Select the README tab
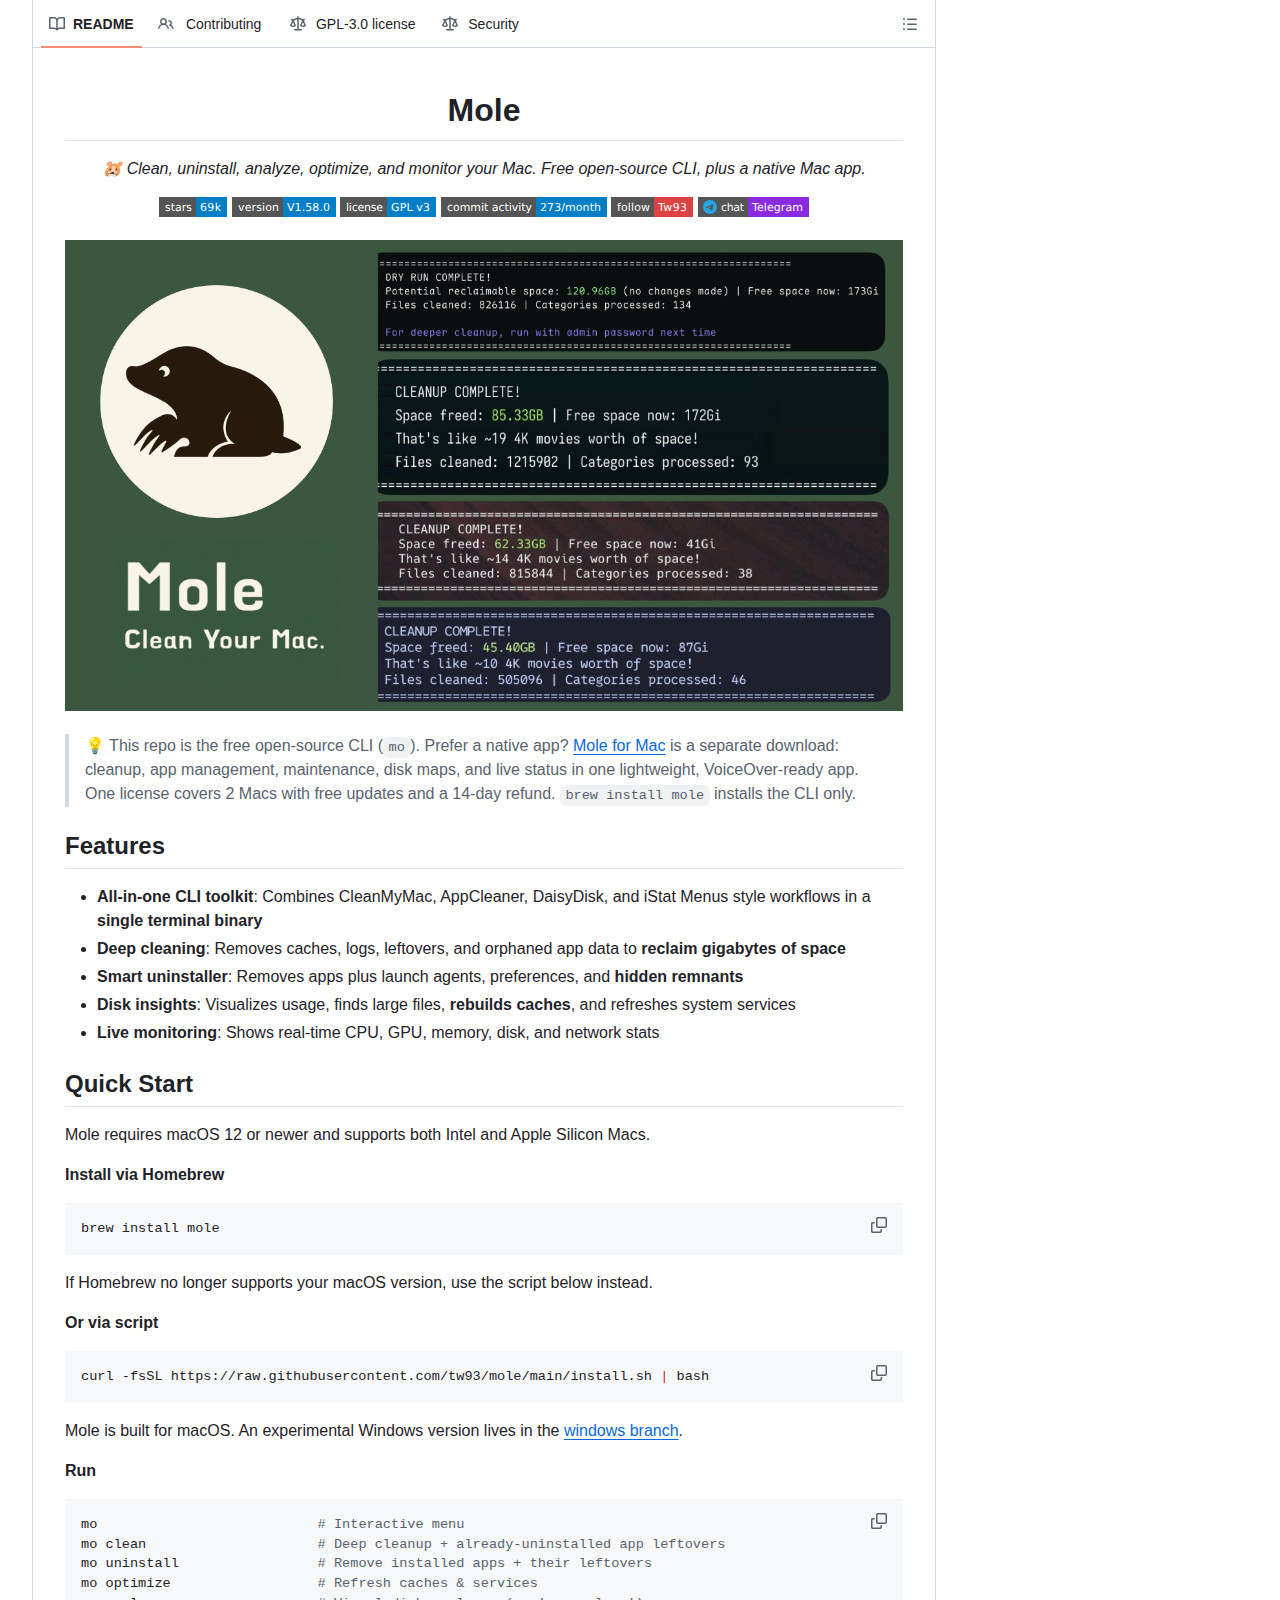 click(x=91, y=24)
